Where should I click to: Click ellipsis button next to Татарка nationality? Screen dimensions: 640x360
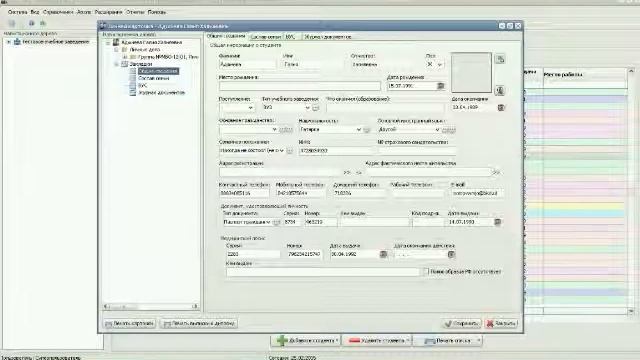click(x=367, y=130)
